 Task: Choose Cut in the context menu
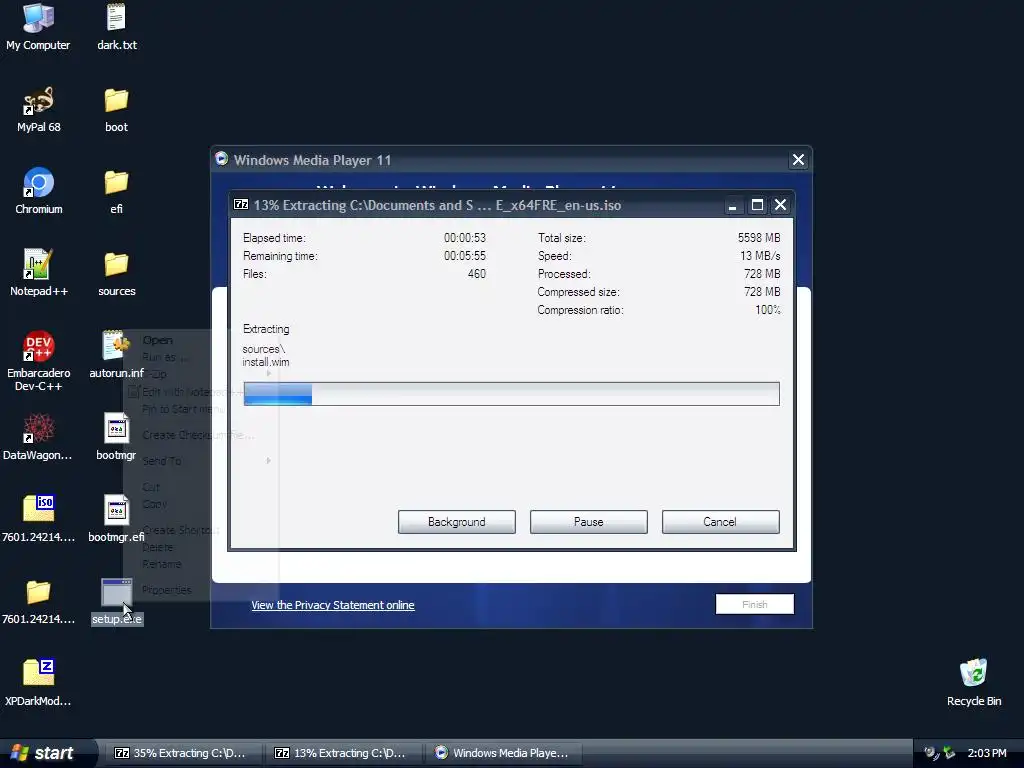(201, 487)
